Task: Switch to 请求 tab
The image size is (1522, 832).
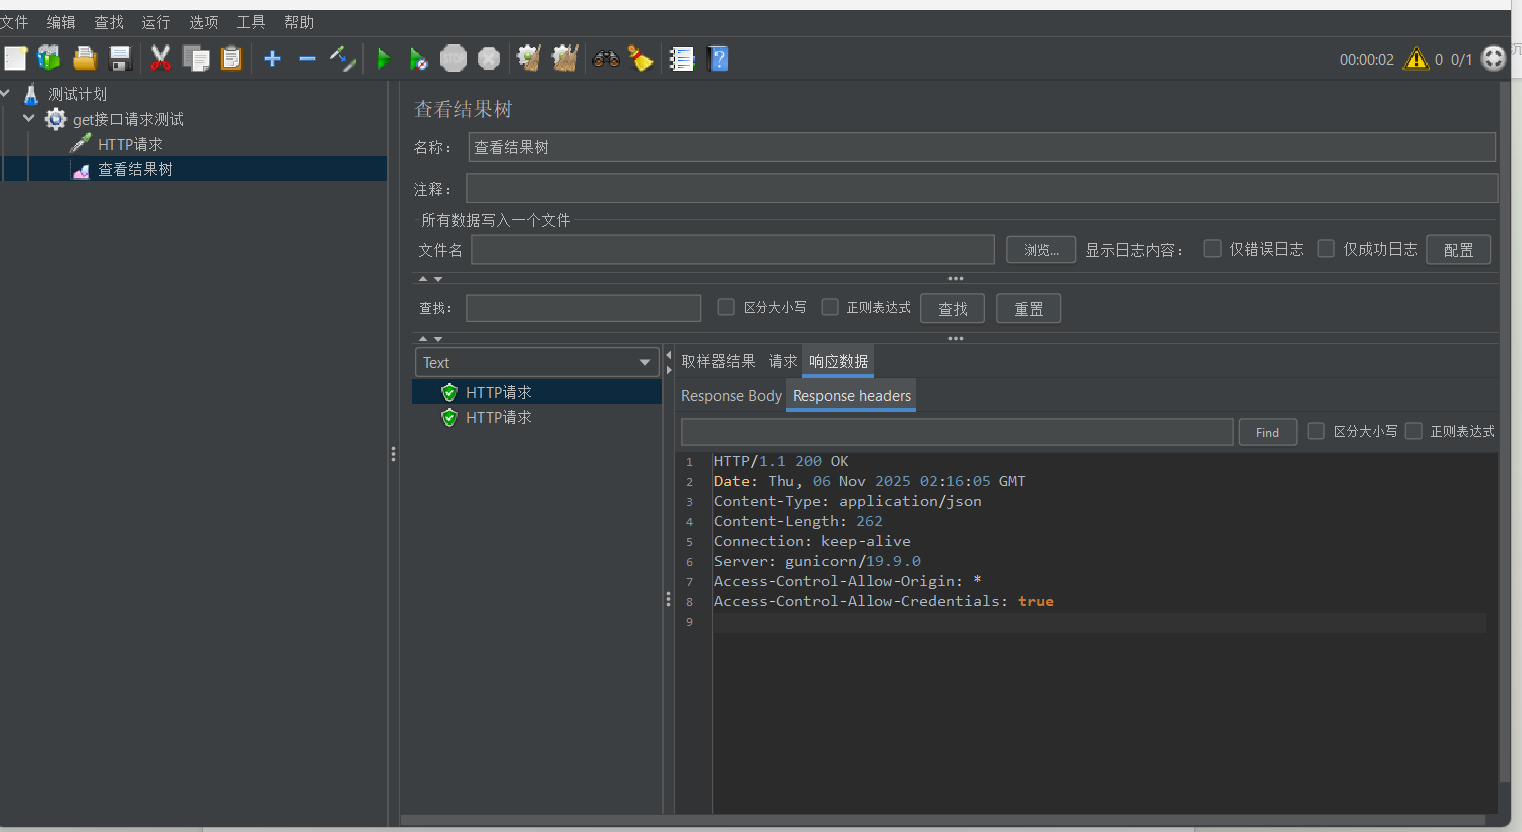Action: (783, 361)
